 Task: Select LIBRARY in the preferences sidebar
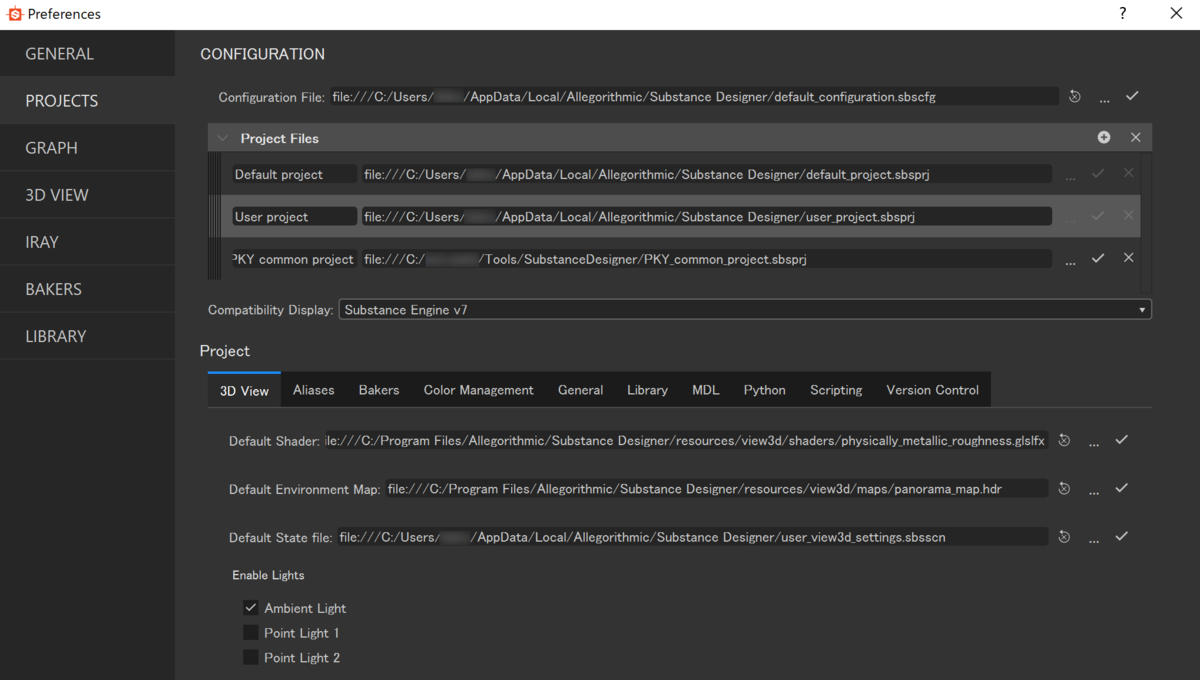pyautogui.click(x=87, y=336)
